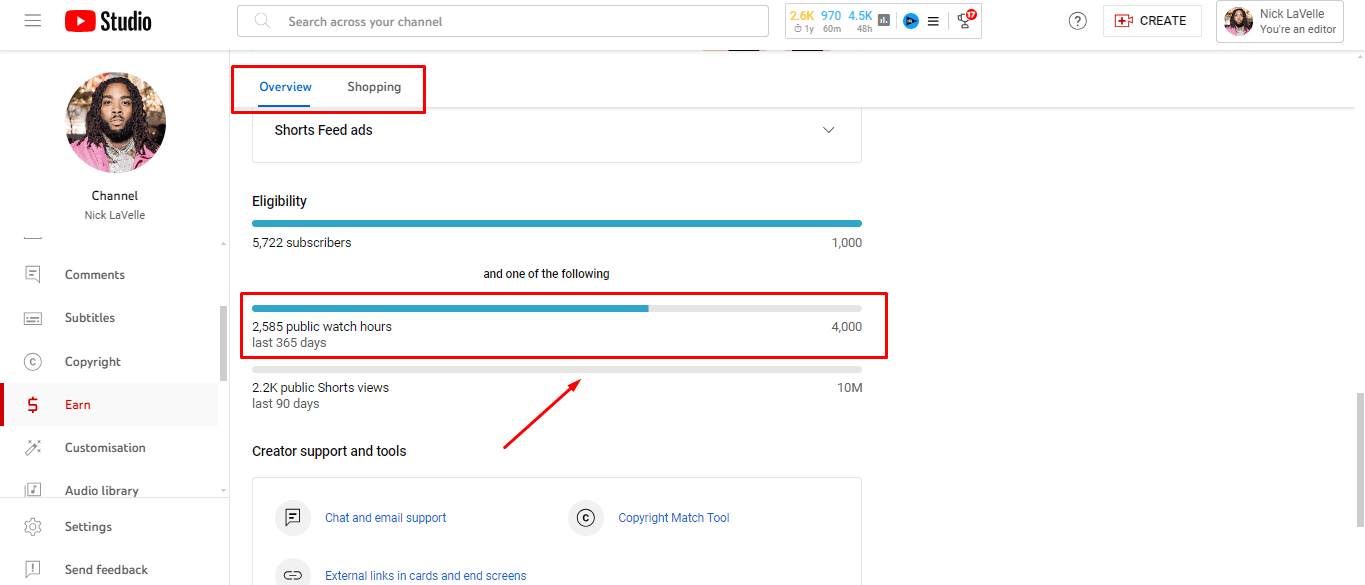Viewport: 1365px width, 585px height.
Task: Open the Chat and email support link
Action: (x=386, y=518)
